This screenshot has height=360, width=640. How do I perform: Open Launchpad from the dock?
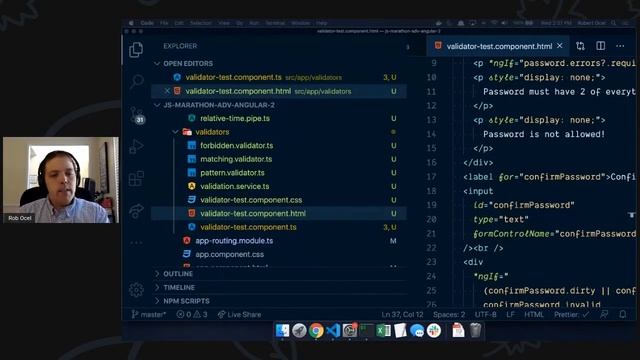point(299,330)
